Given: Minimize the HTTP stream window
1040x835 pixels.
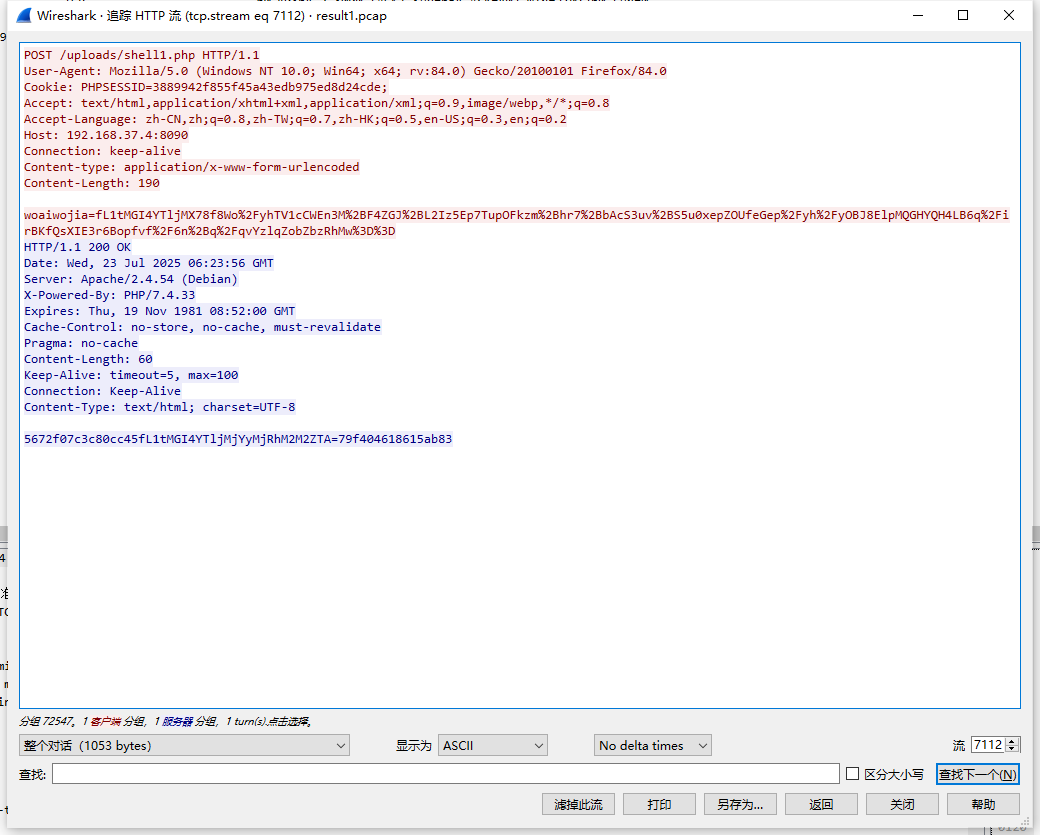Looking at the screenshot, I should 917,16.
